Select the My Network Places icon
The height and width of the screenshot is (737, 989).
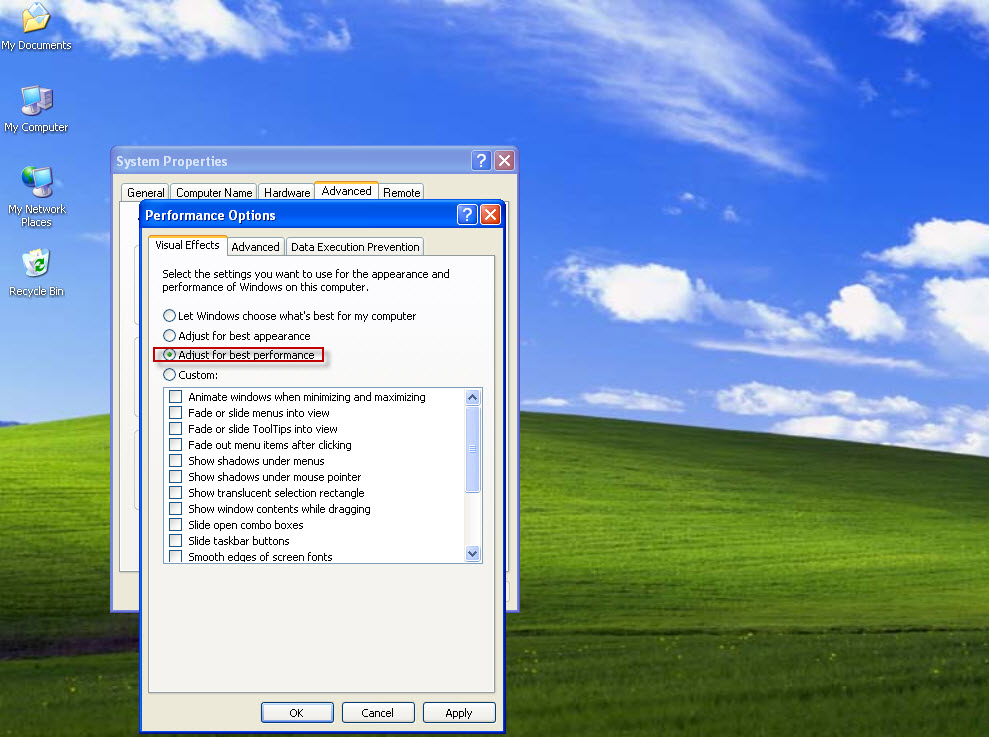pyautogui.click(x=37, y=197)
